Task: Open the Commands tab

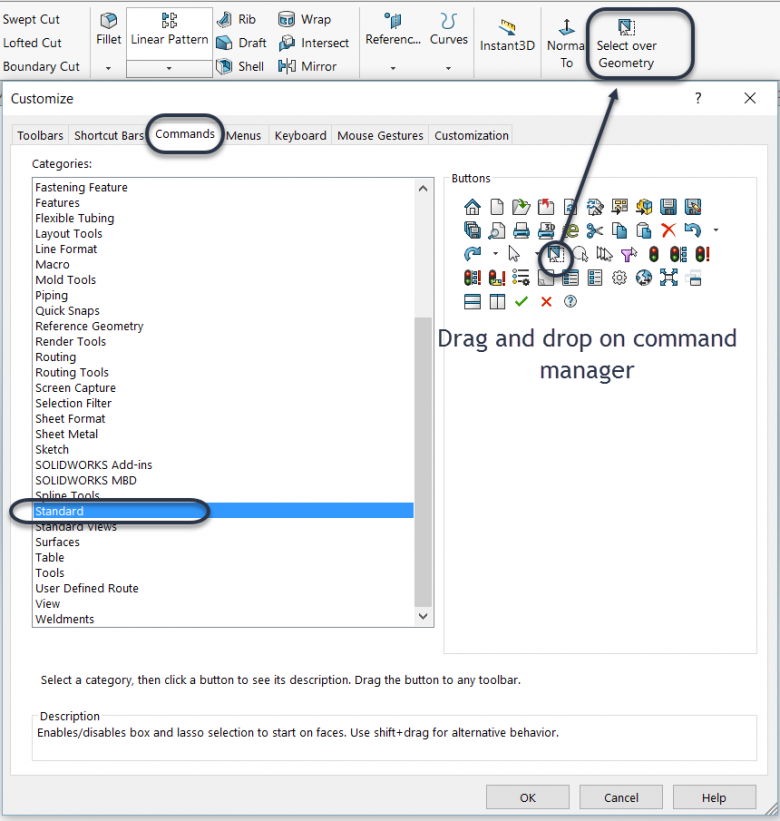Action: tap(185, 134)
